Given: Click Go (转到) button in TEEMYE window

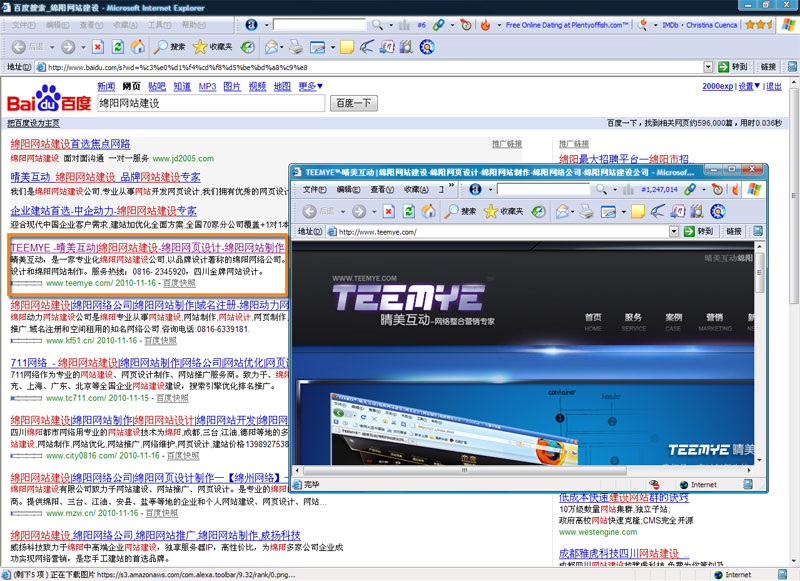Looking at the screenshot, I should pyautogui.click(x=698, y=232).
